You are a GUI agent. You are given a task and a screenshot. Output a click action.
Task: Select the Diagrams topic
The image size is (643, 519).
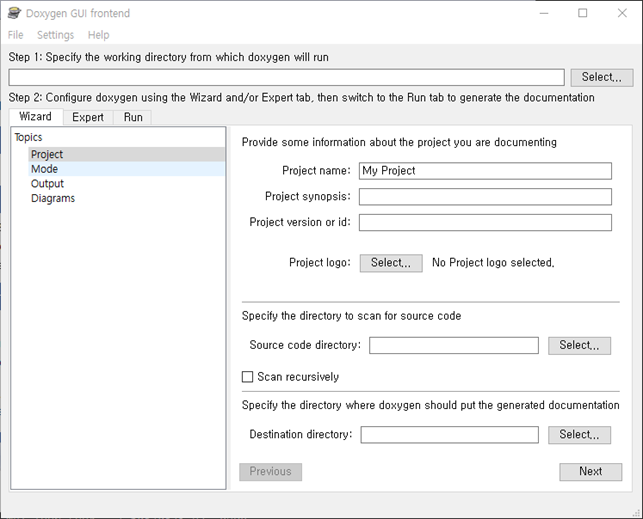126,198
